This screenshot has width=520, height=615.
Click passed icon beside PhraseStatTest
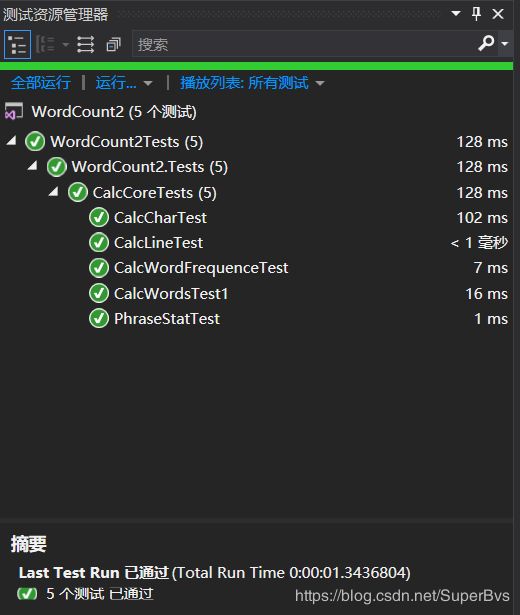point(99,319)
